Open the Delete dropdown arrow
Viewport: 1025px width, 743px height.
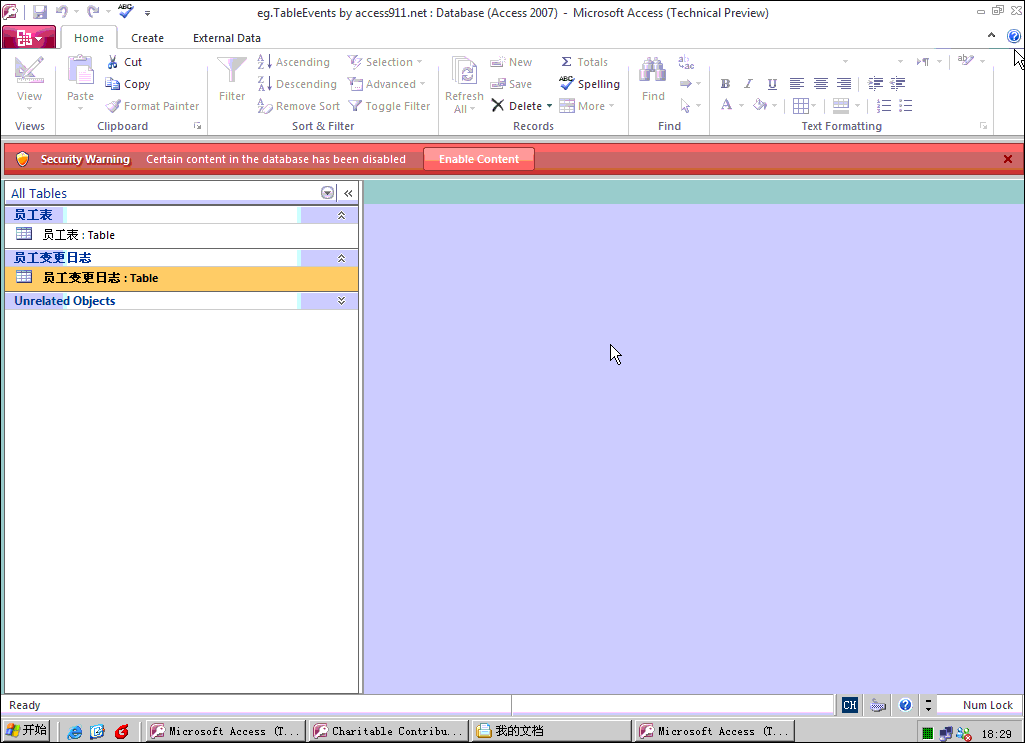coord(549,106)
